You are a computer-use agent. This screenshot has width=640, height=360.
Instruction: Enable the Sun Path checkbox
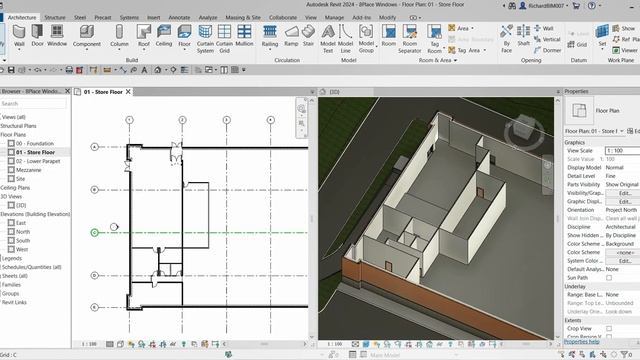609,278
